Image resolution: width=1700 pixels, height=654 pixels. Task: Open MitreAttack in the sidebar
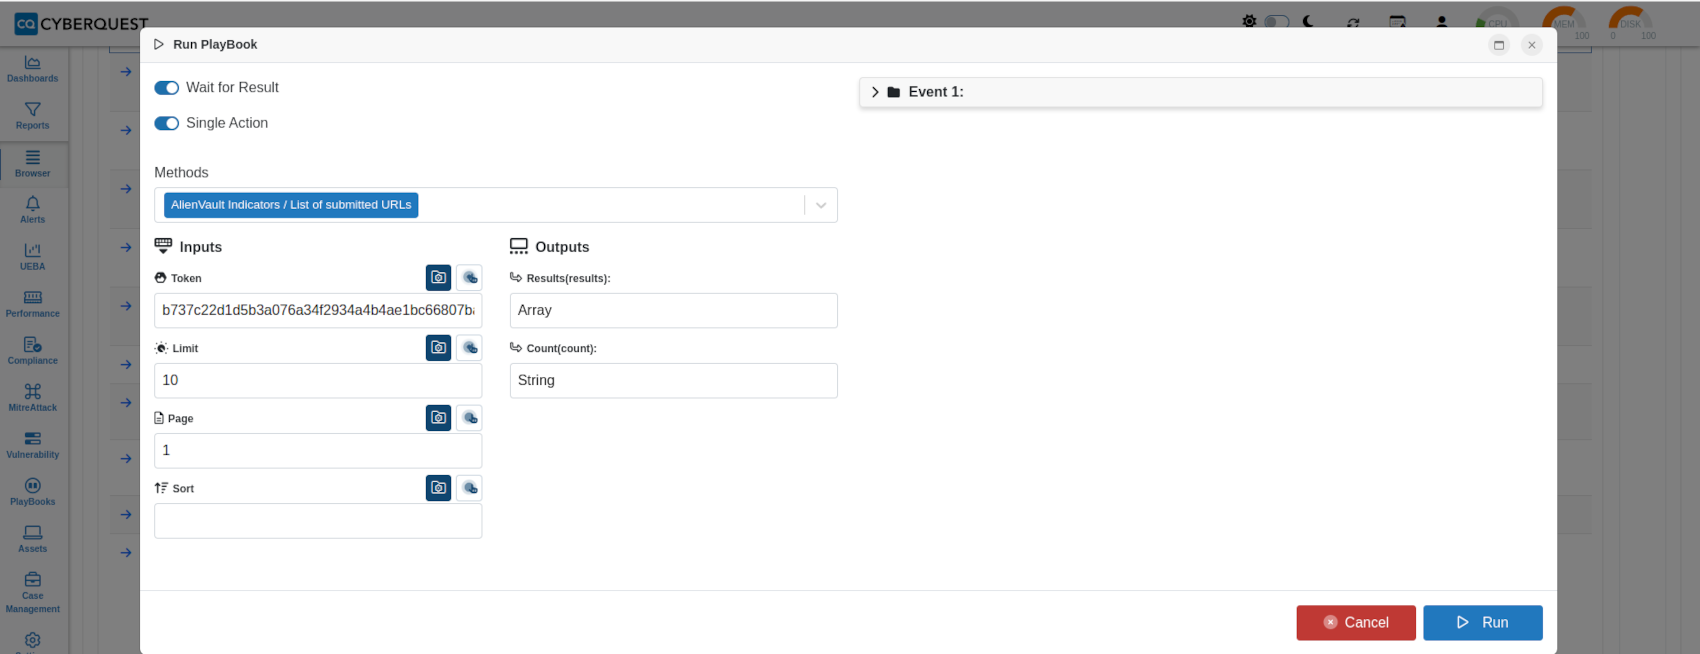tap(33, 397)
